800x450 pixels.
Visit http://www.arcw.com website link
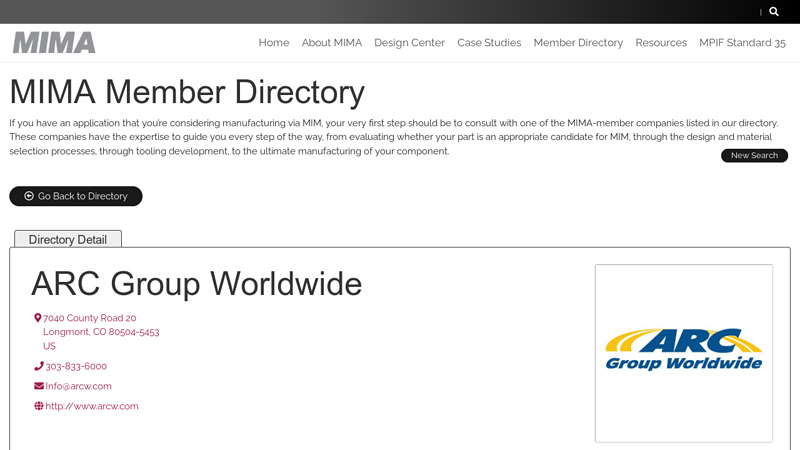point(92,406)
